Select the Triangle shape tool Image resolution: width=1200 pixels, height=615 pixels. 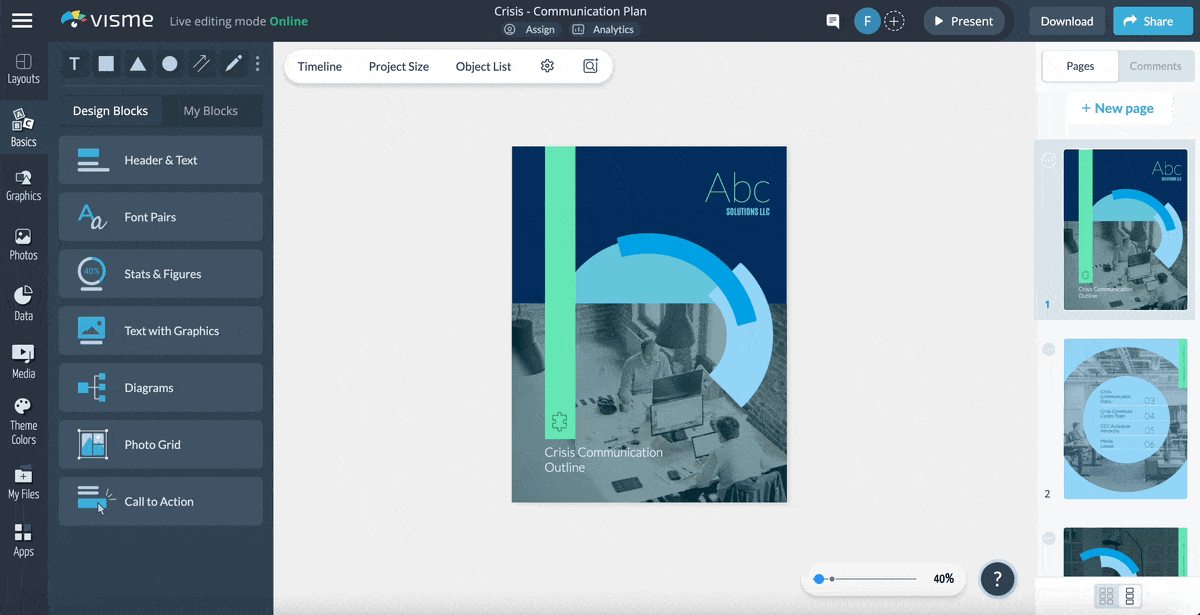pyautogui.click(x=138, y=63)
